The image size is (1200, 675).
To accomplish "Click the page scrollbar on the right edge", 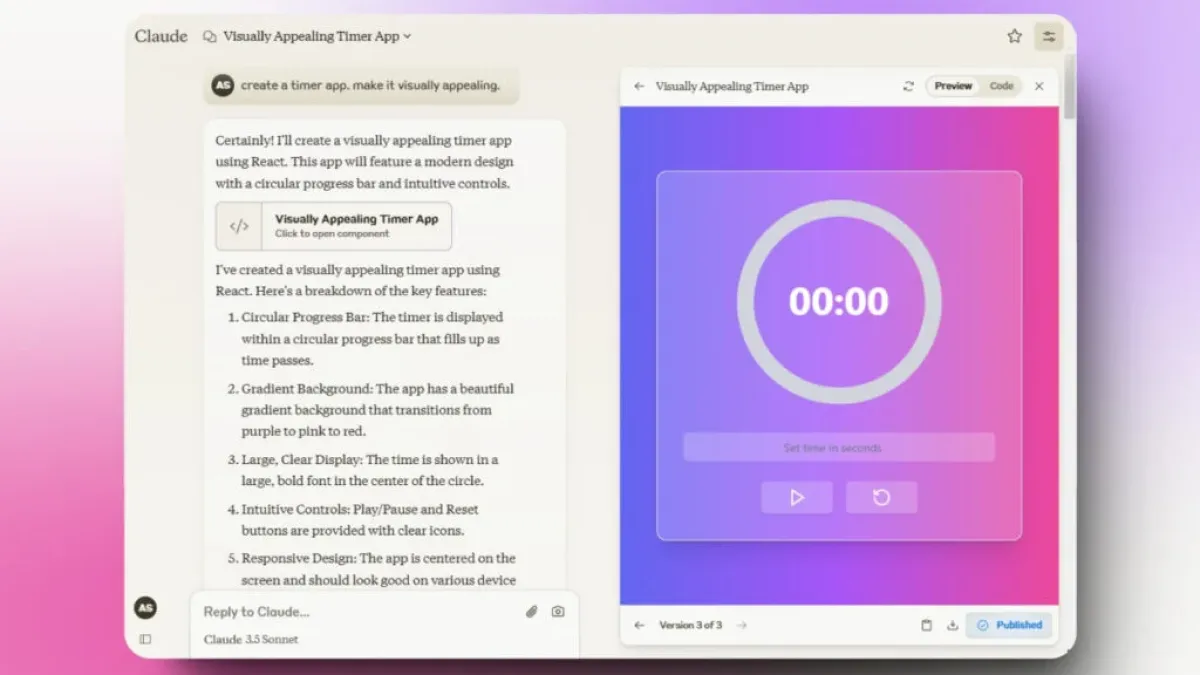I will pyautogui.click(x=1070, y=88).
